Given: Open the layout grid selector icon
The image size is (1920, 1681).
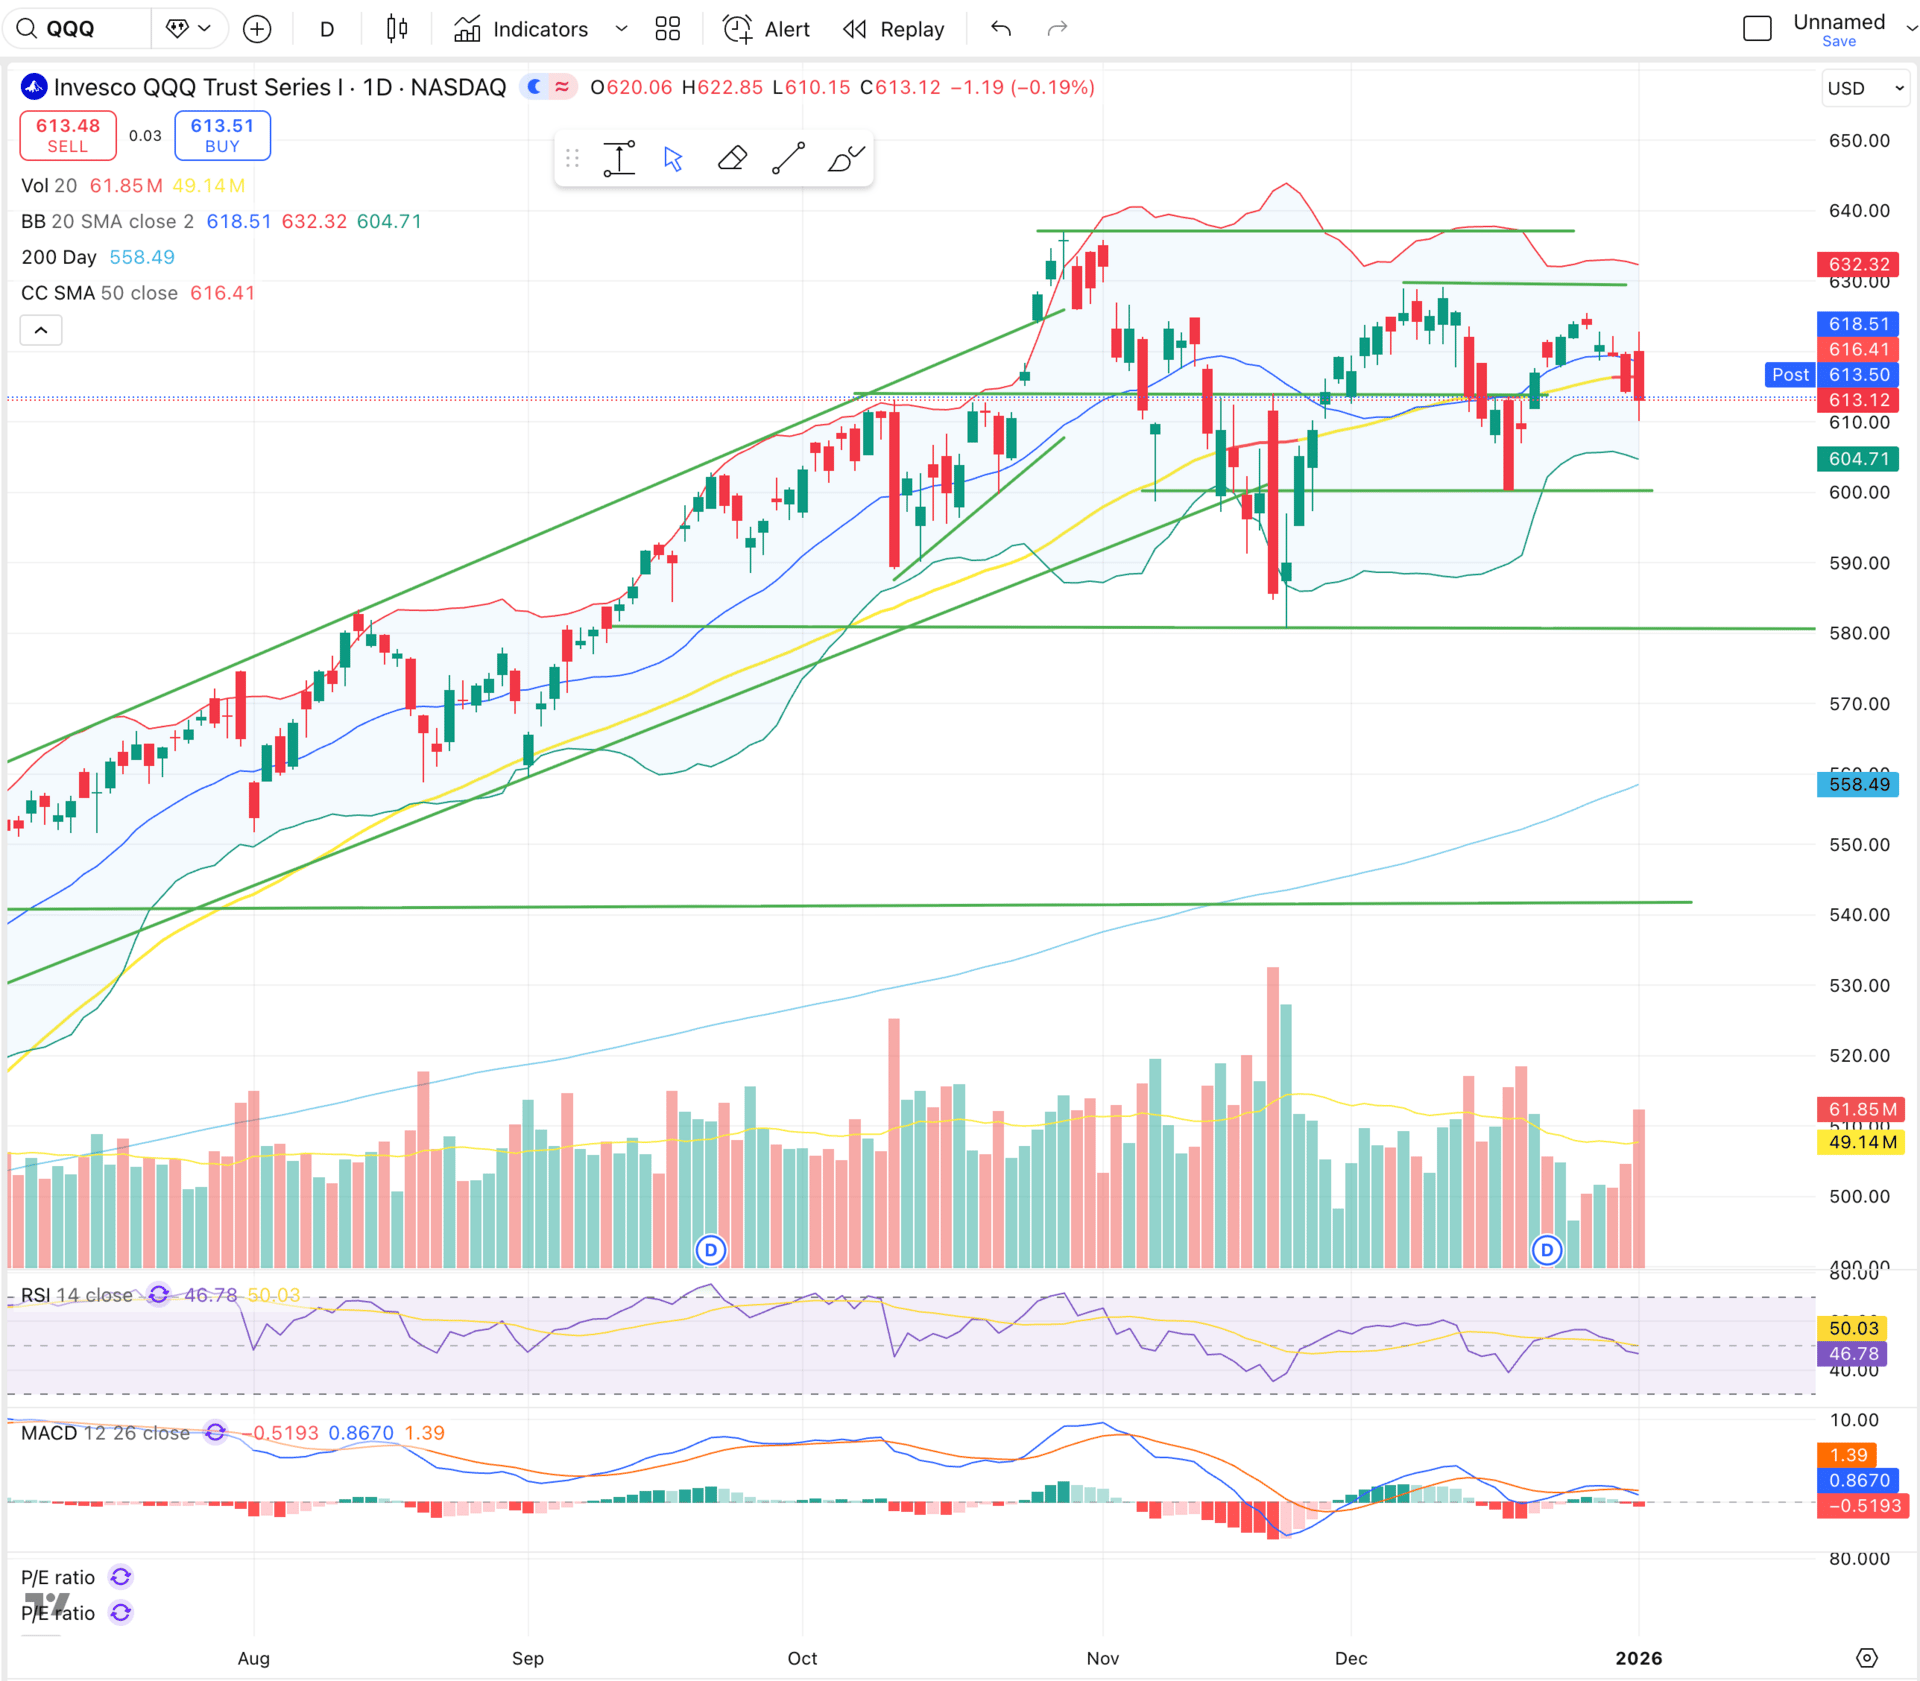Looking at the screenshot, I should click(667, 29).
